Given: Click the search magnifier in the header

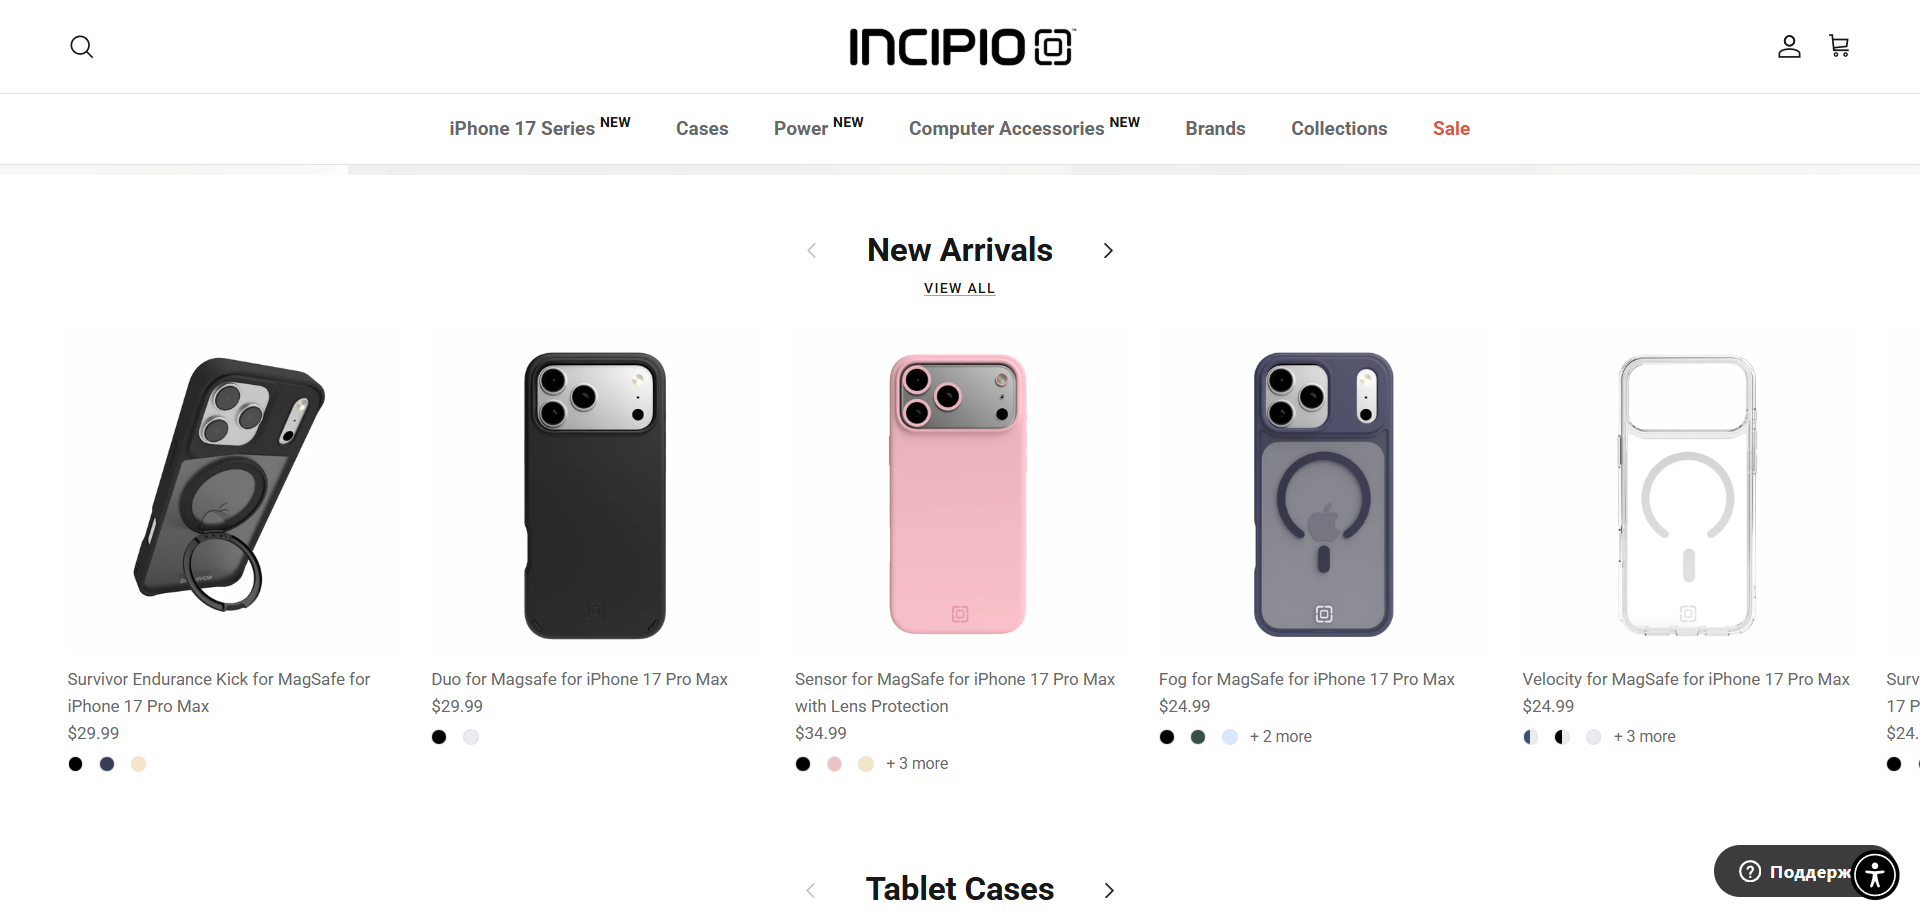Looking at the screenshot, I should (81, 46).
